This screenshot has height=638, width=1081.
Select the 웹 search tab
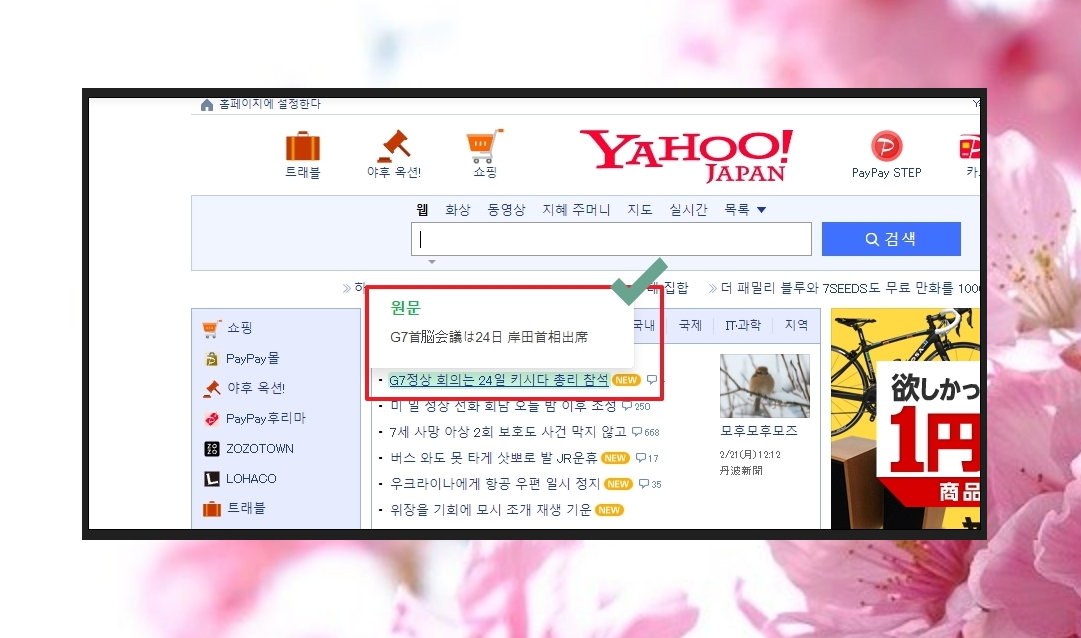[x=422, y=210]
